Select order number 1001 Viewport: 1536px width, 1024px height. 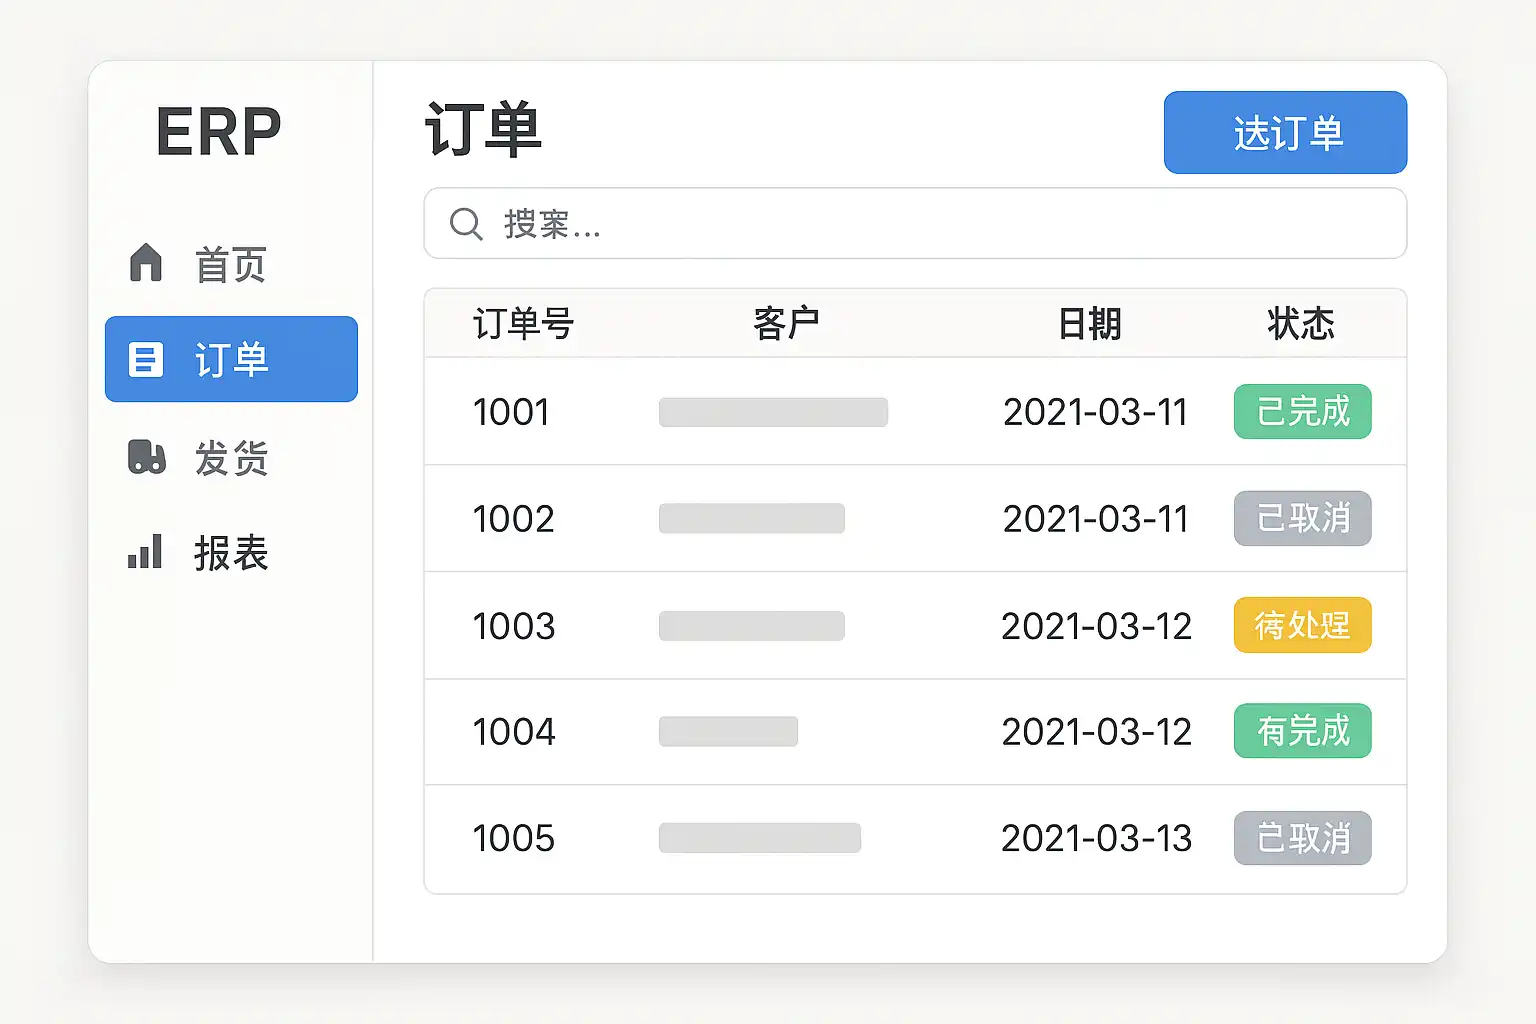tap(511, 412)
